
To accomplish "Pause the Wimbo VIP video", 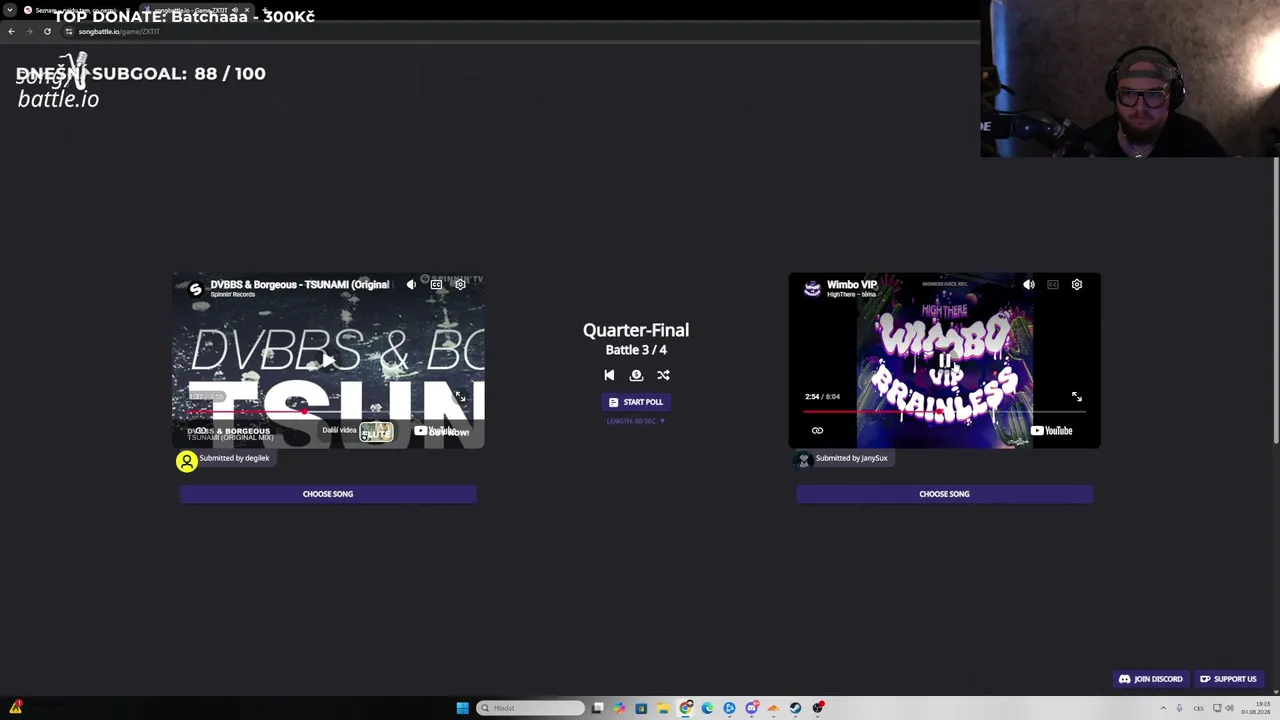I will coord(944,360).
